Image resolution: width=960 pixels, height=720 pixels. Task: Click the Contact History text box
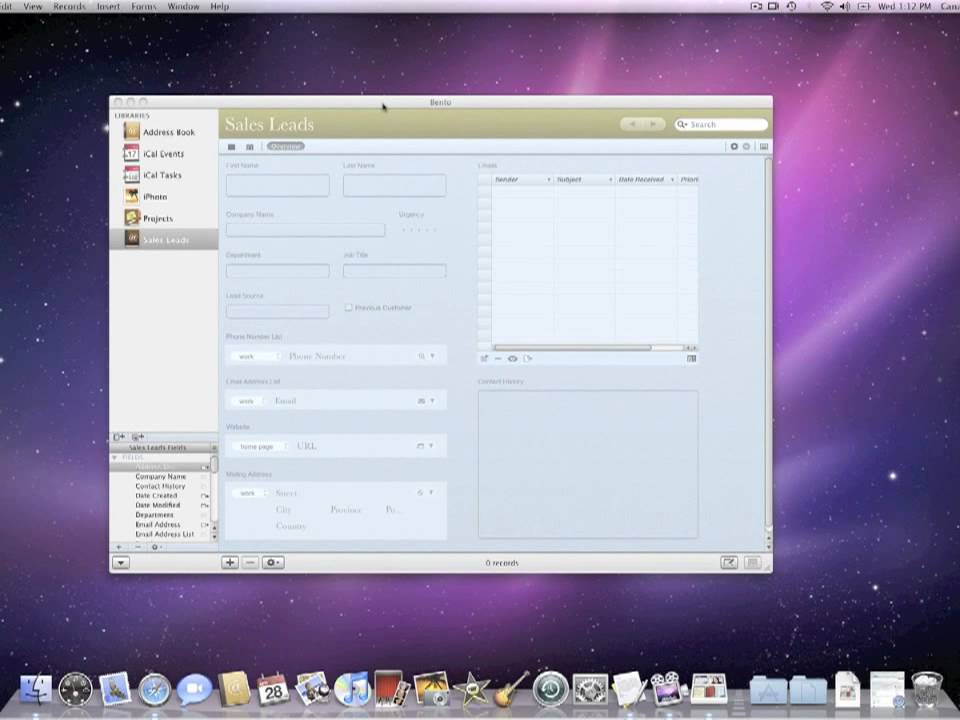(588, 464)
